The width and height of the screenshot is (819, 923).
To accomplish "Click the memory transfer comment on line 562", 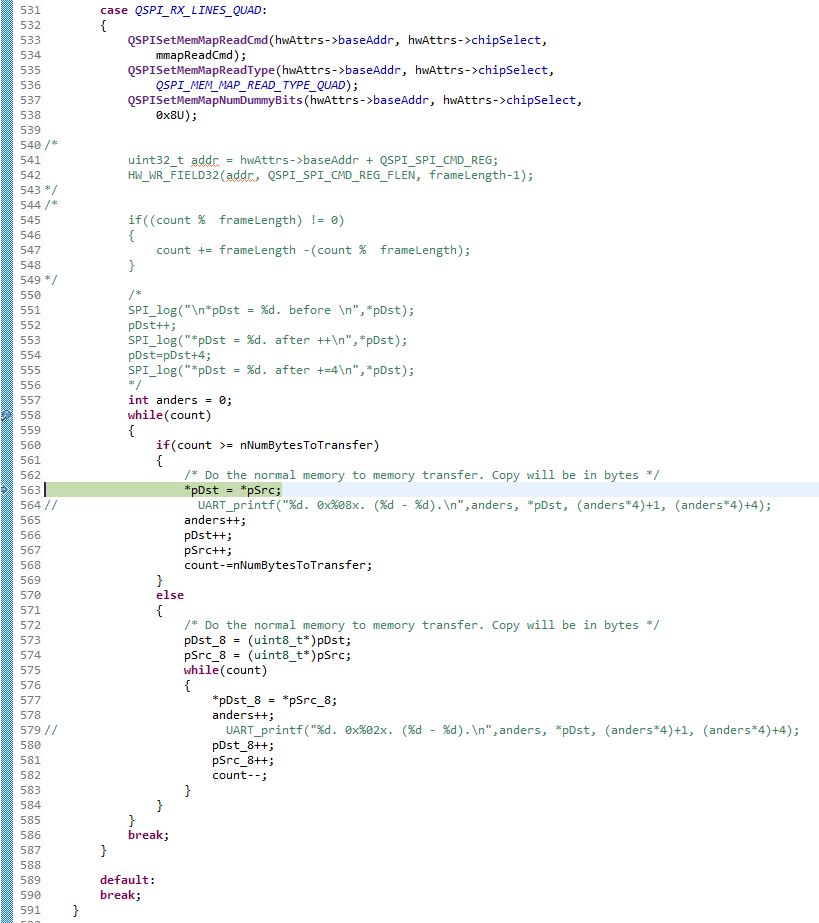I will pos(422,475).
